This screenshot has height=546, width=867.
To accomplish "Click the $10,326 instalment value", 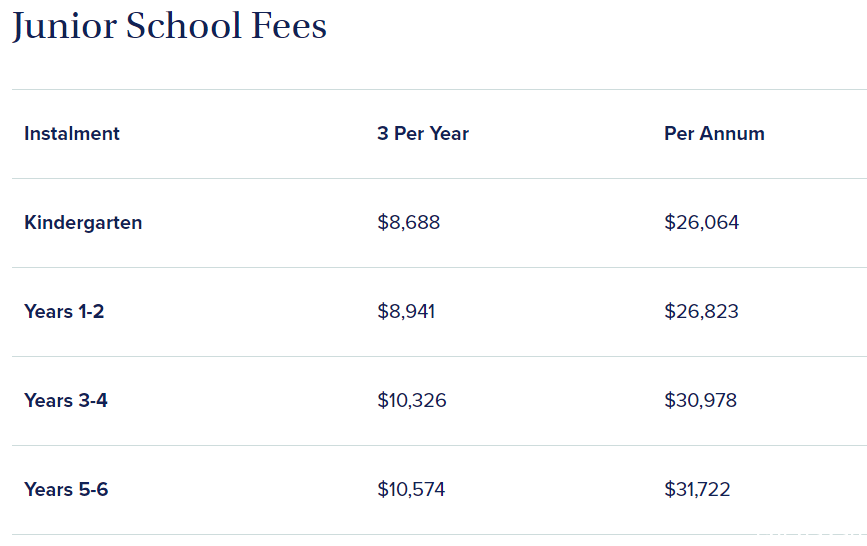I will (411, 401).
